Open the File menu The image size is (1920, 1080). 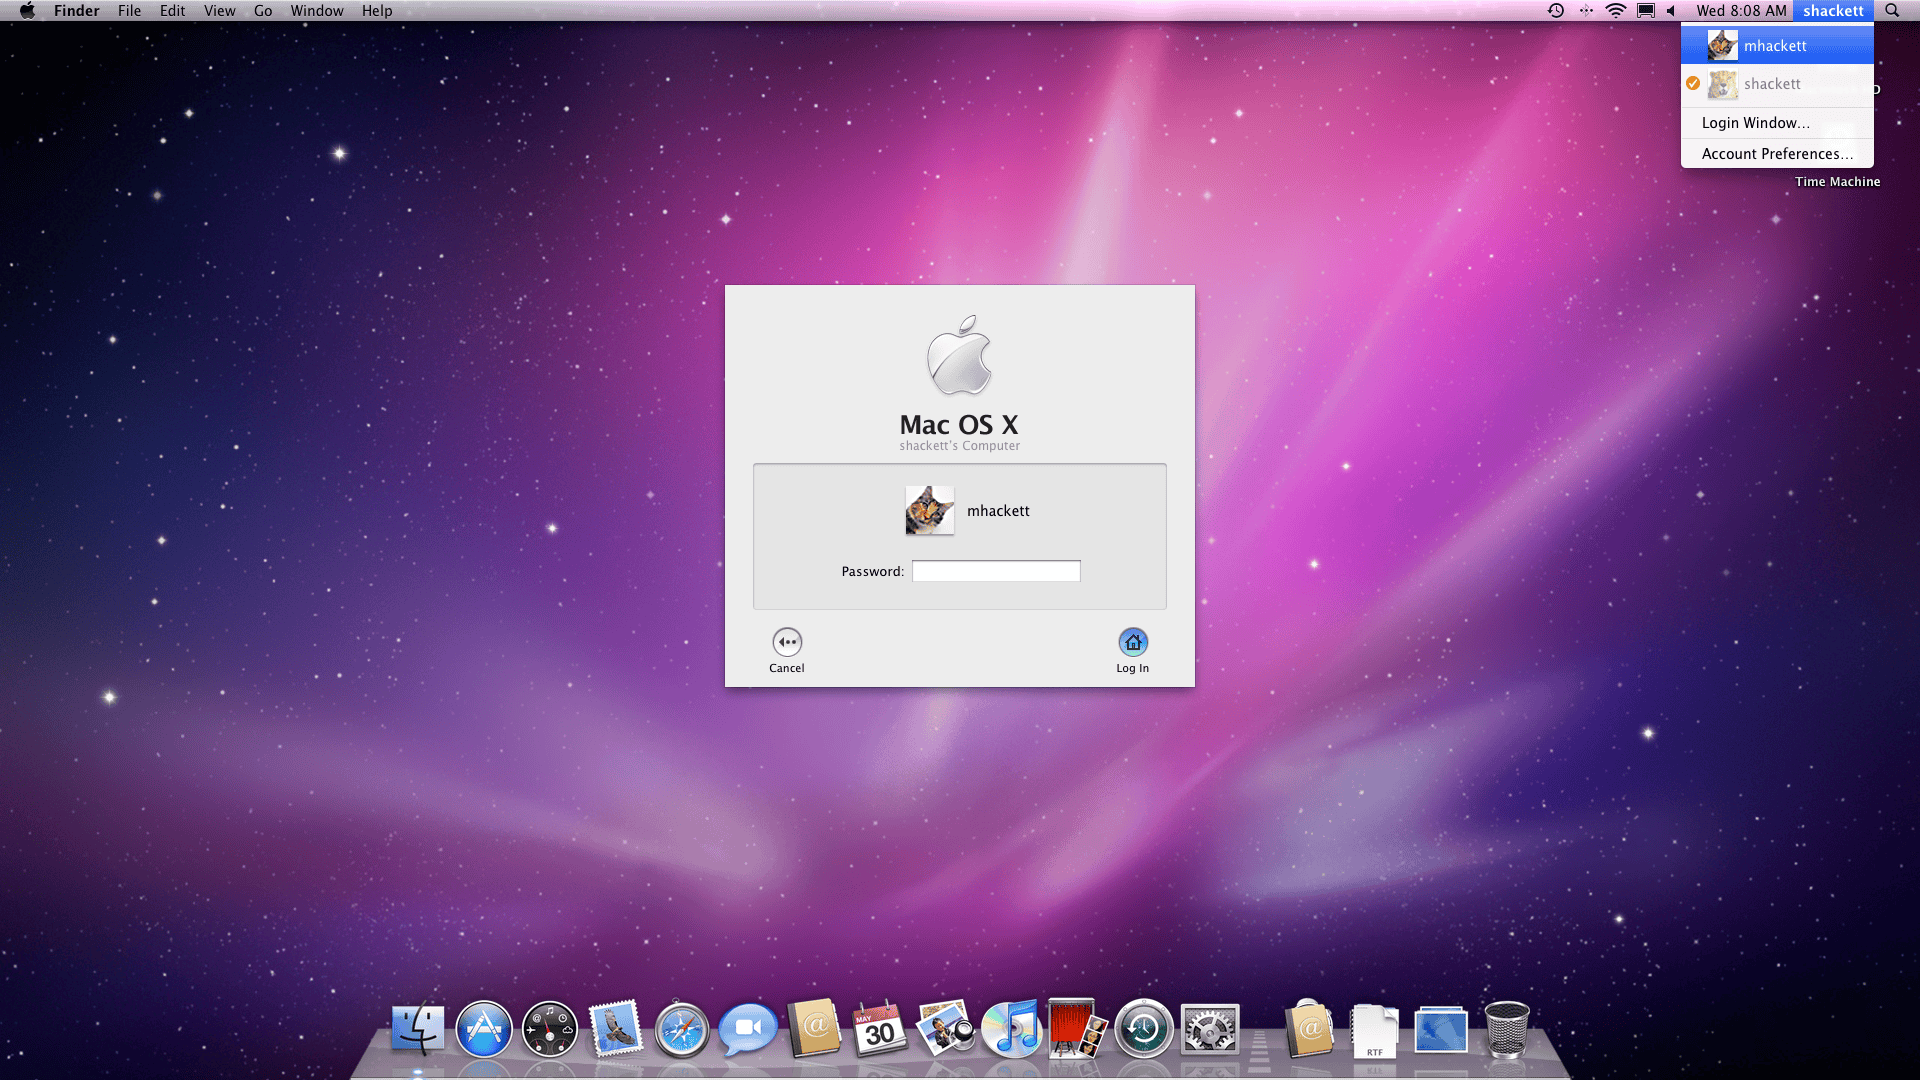coord(129,11)
